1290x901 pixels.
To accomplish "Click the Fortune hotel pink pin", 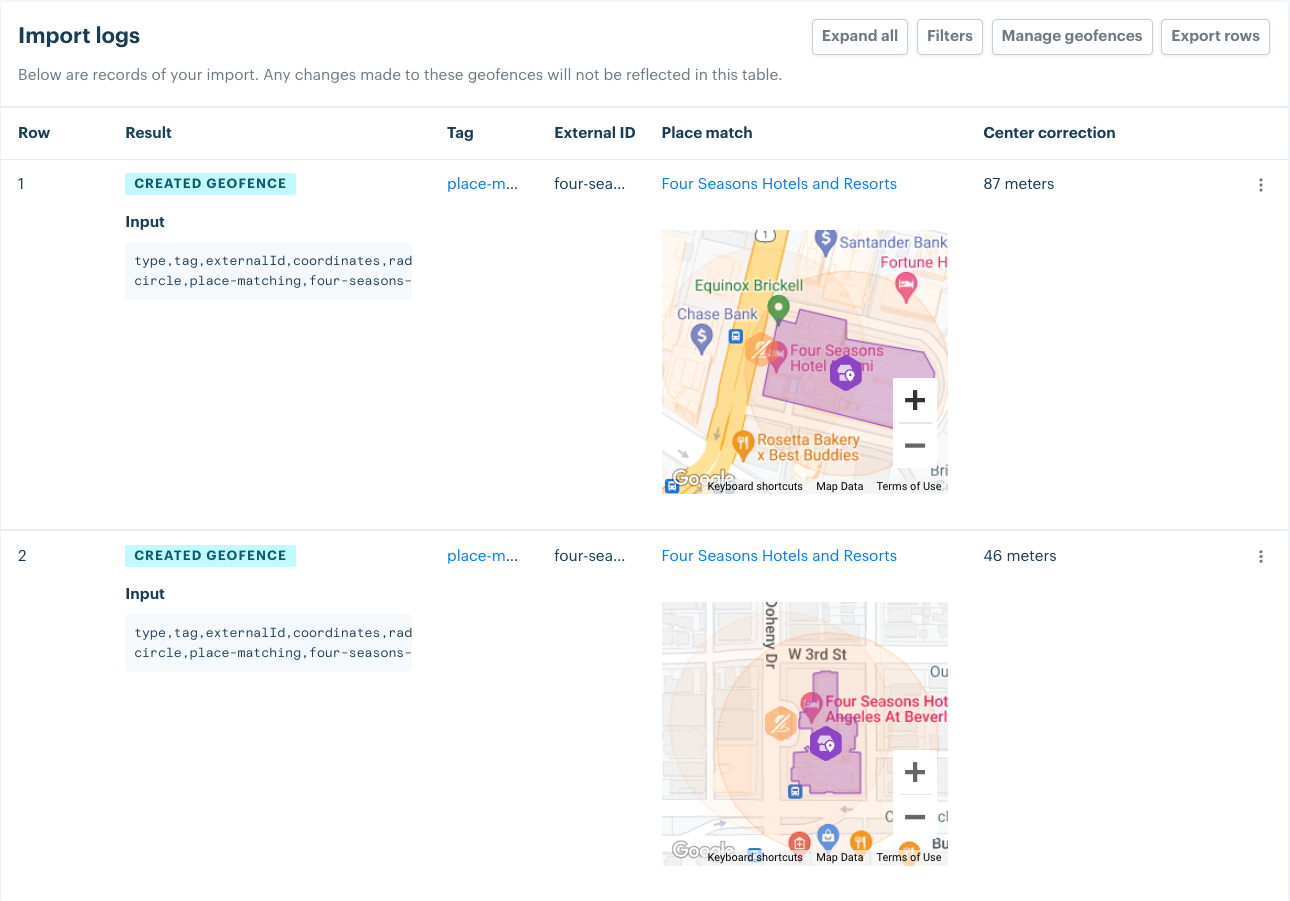I will point(906,287).
